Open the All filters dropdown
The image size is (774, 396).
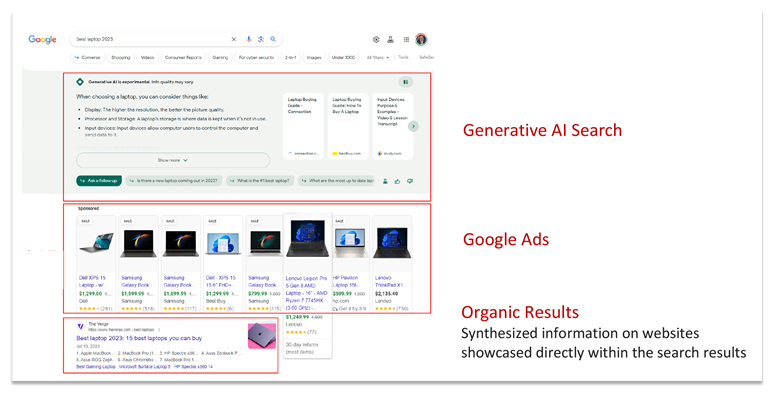click(x=378, y=57)
